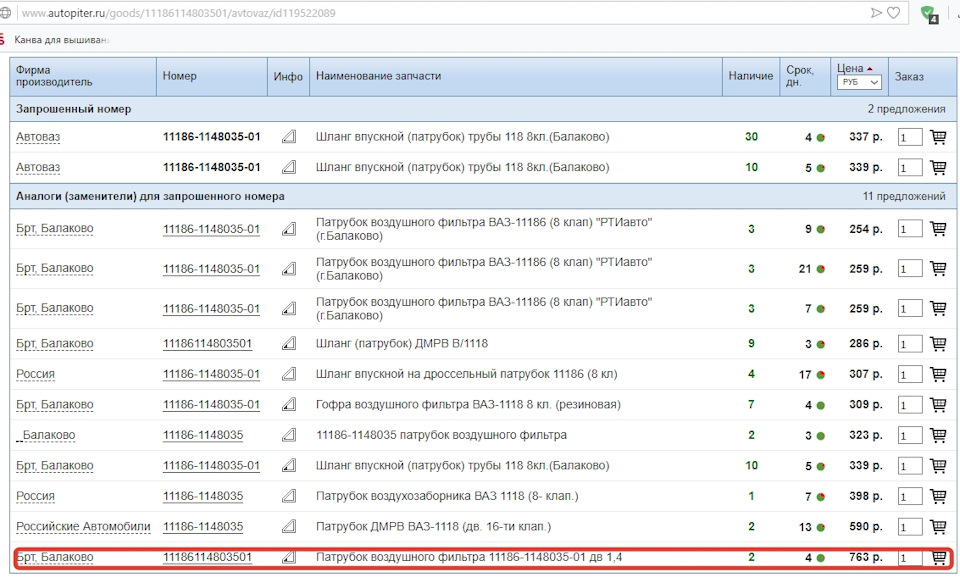Click cart icon in the 254 р. row
This screenshot has width=960, height=583.
coord(938,228)
